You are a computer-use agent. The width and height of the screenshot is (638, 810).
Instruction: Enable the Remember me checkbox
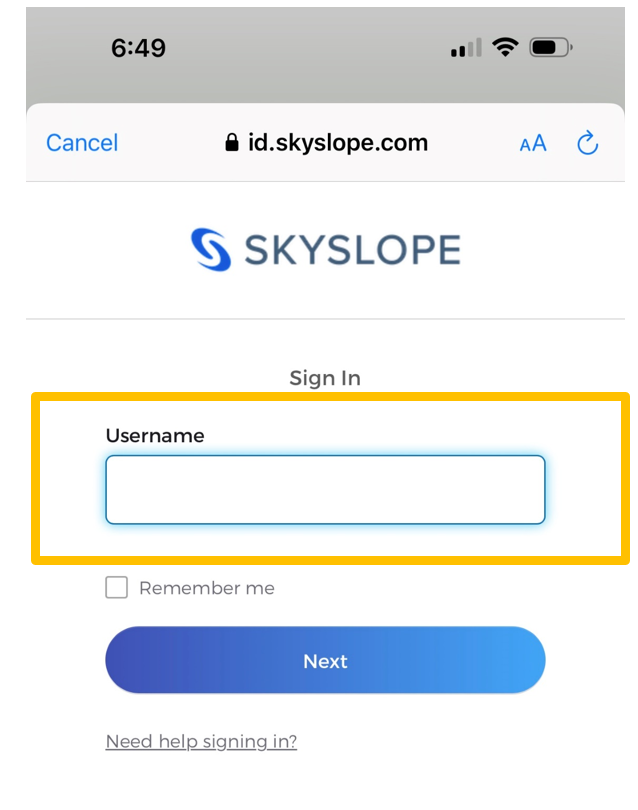pos(117,588)
